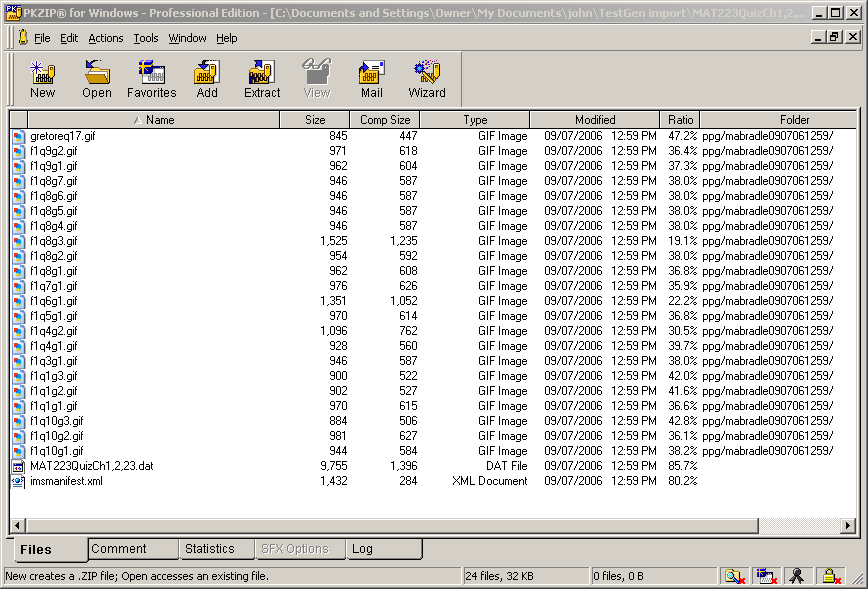This screenshot has height=589, width=868.
Task: Click the ribbon badge status bar icon
Action: tap(797, 576)
